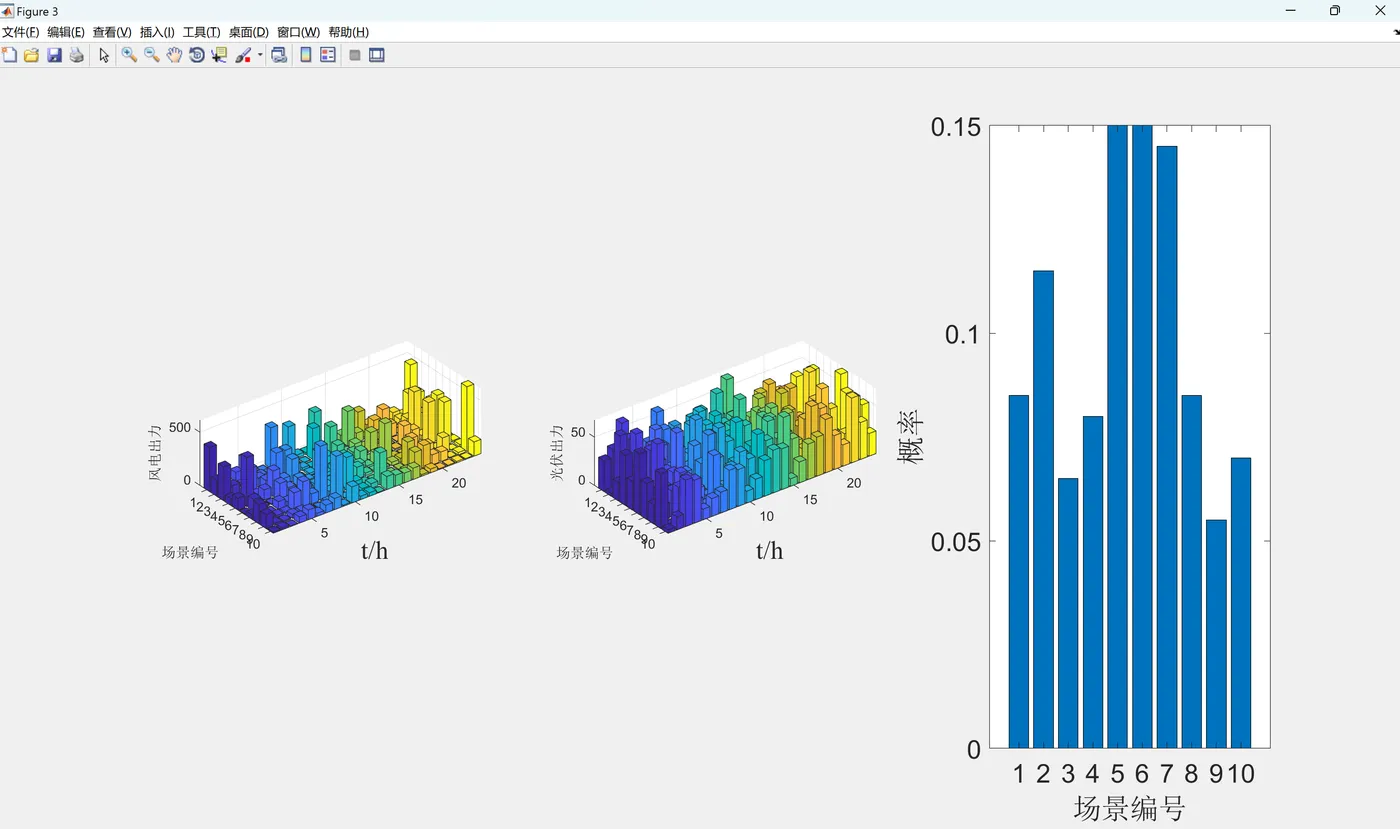Image resolution: width=1400 pixels, height=829 pixels.
Task: Enable the Rotate 3D tool
Action: point(197,55)
